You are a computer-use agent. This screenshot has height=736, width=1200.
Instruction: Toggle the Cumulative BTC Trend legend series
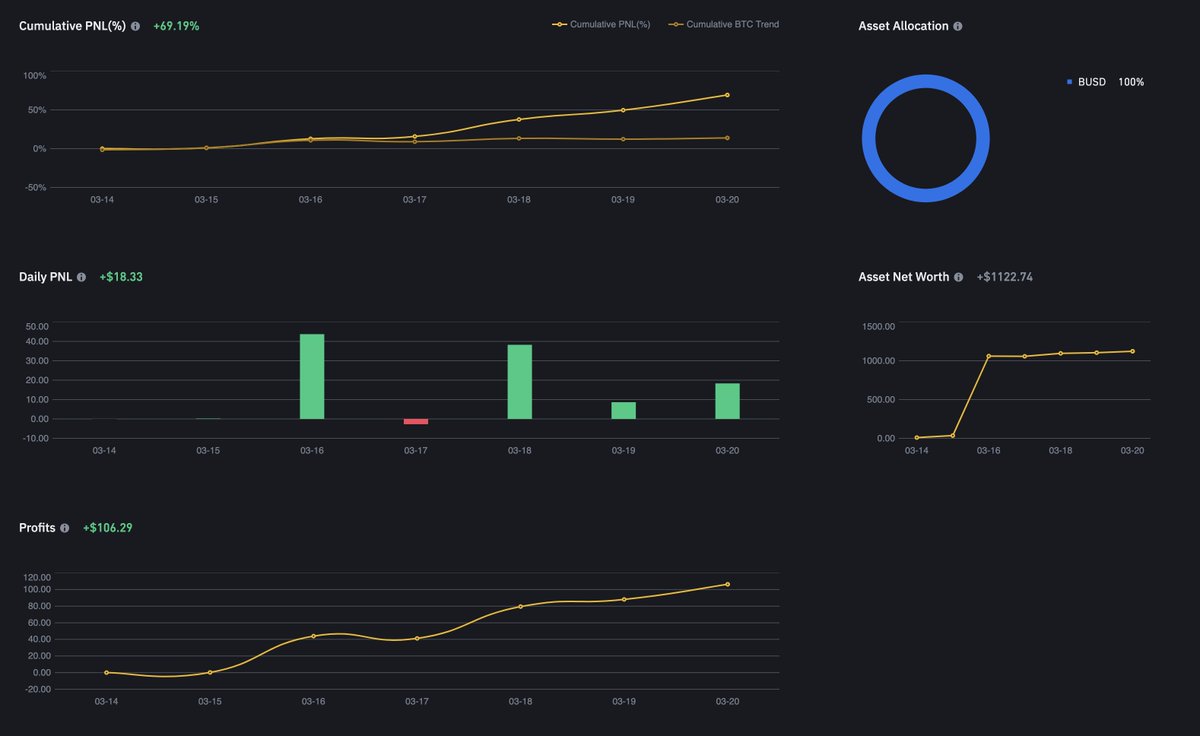tap(724, 24)
